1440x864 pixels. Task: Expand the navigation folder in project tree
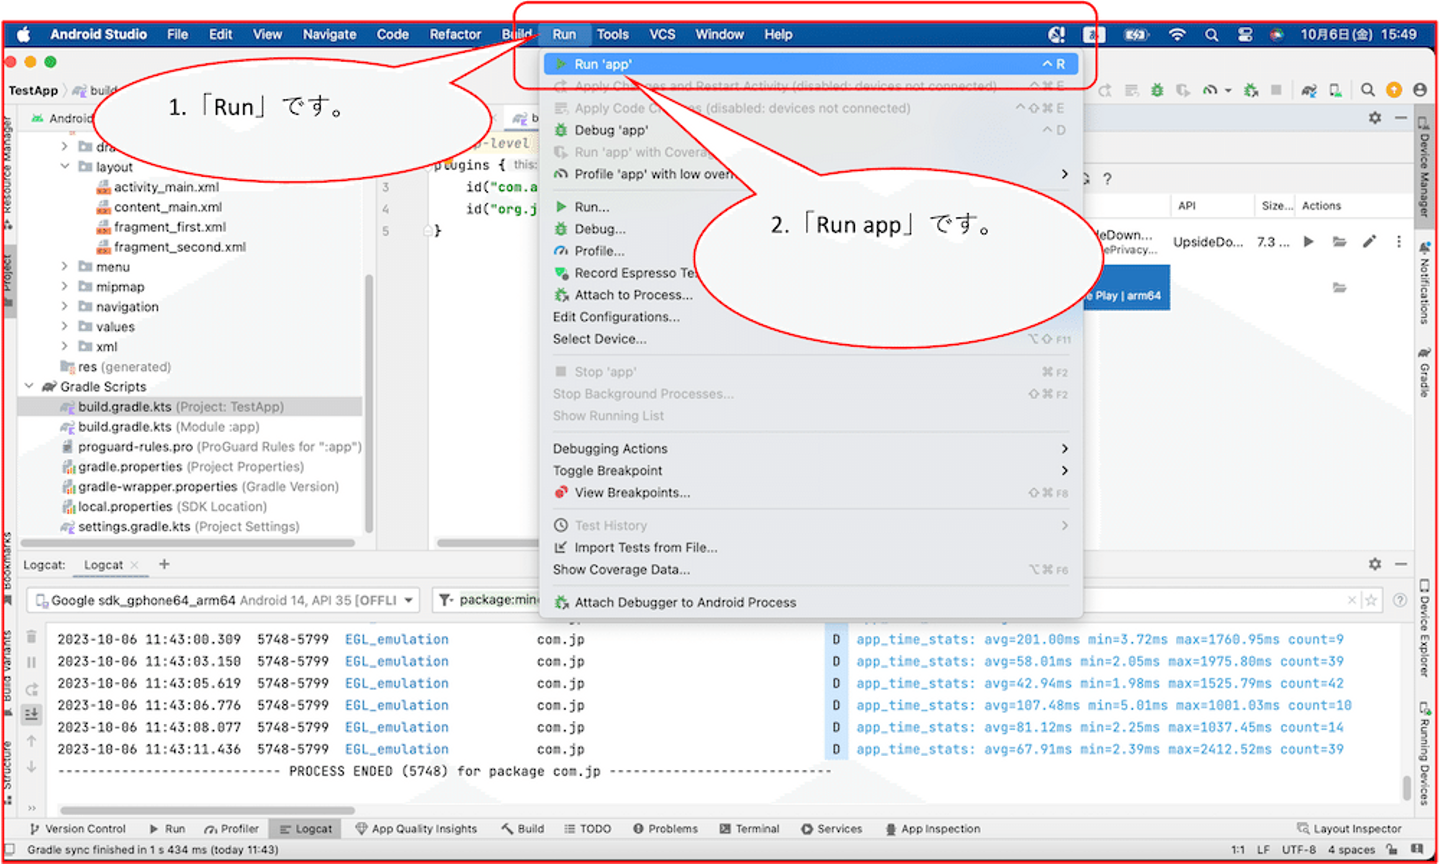point(65,307)
